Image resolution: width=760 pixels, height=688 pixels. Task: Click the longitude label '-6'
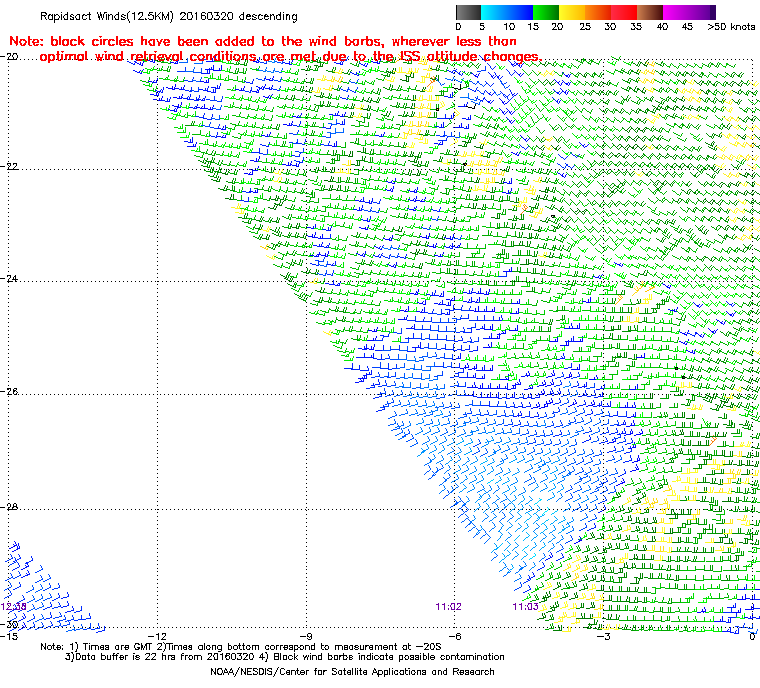454,636
